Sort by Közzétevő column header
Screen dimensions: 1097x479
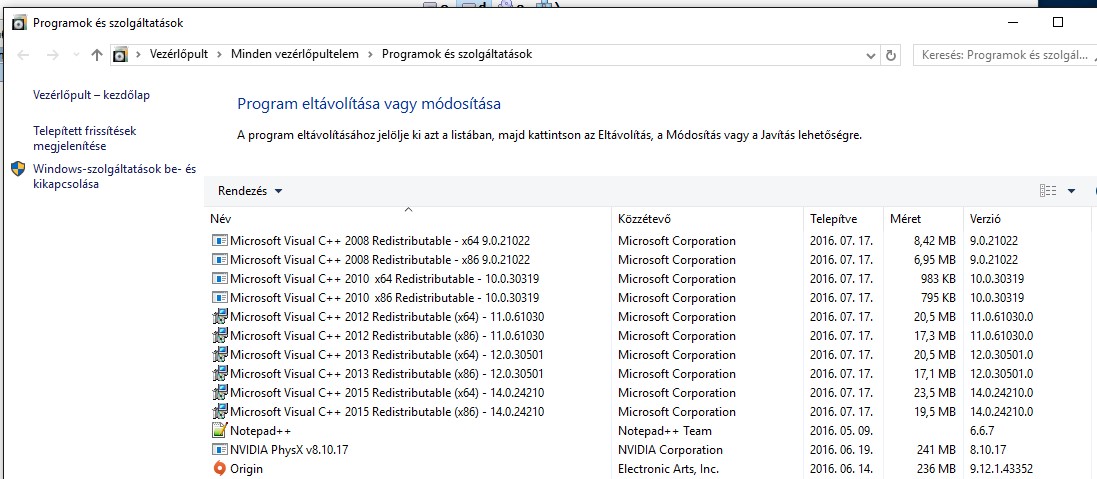click(x=707, y=219)
